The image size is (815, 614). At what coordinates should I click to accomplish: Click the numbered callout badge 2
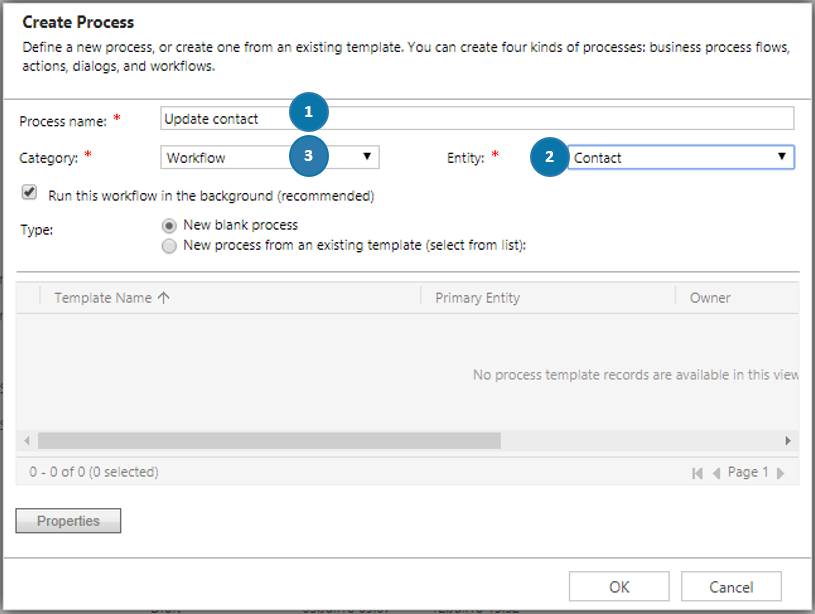[549, 157]
